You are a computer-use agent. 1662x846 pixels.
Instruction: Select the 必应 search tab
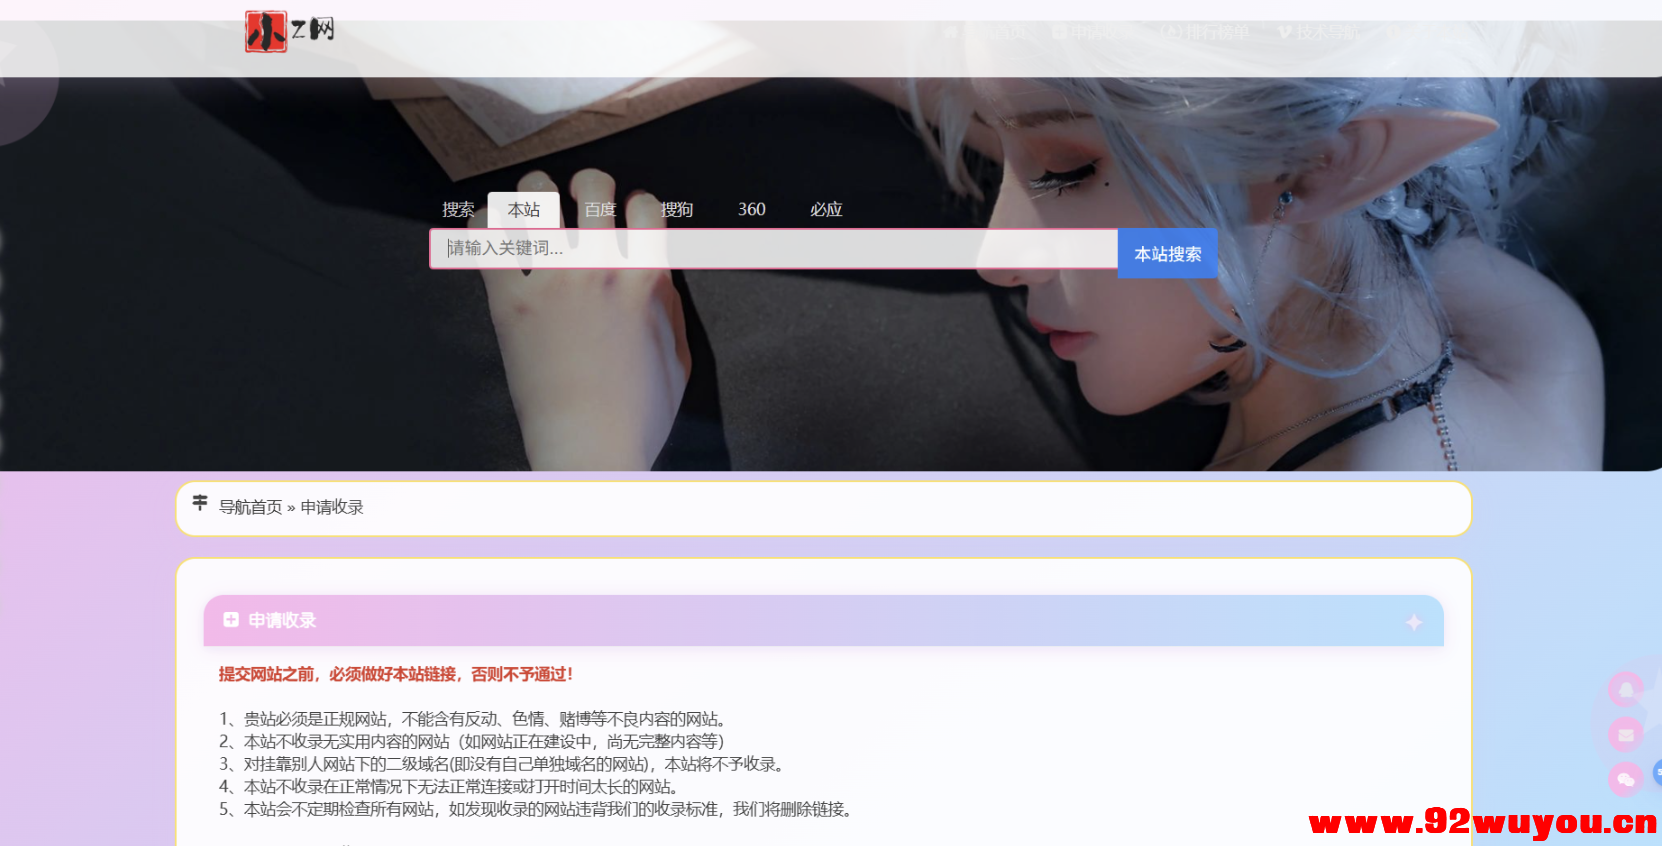pos(826,210)
